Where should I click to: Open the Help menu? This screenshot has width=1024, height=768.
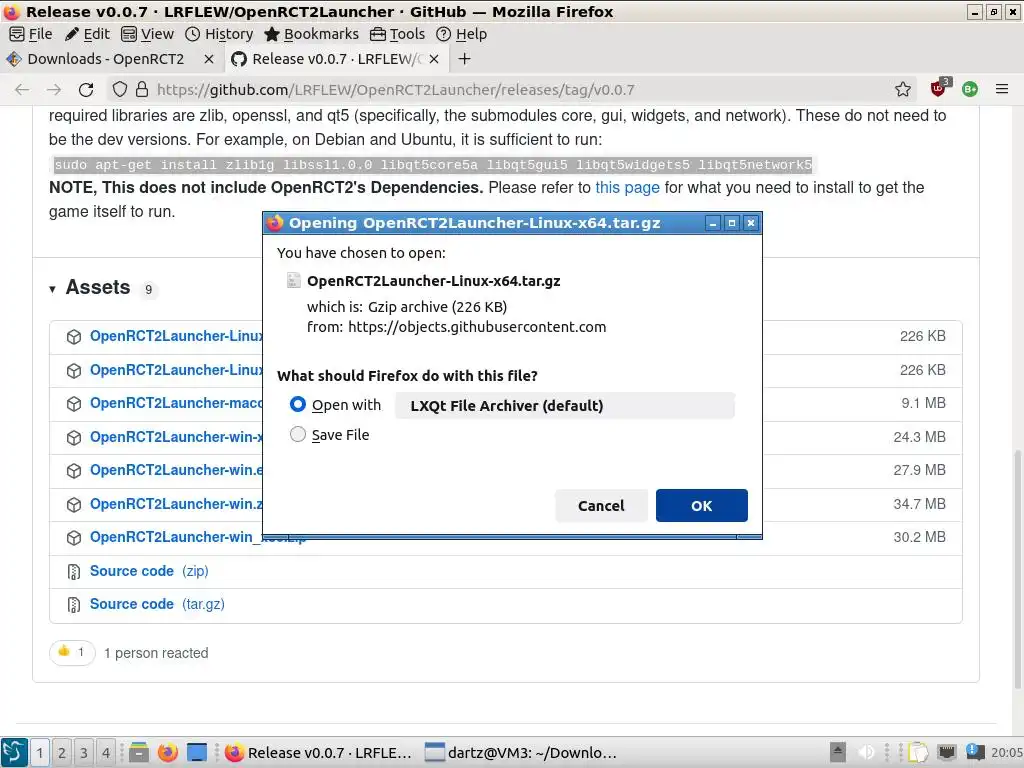click(x=462, y=34)
